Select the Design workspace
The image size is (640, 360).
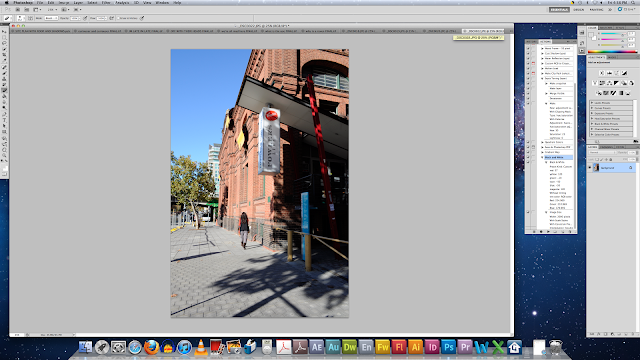click(579, 10)
